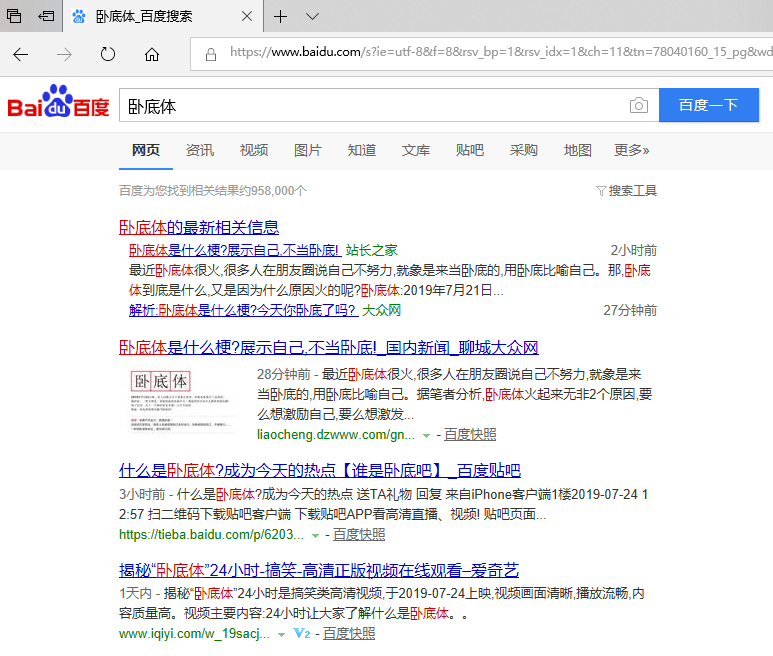
Task: Open the 采购 tab
Action: [524, 150]
